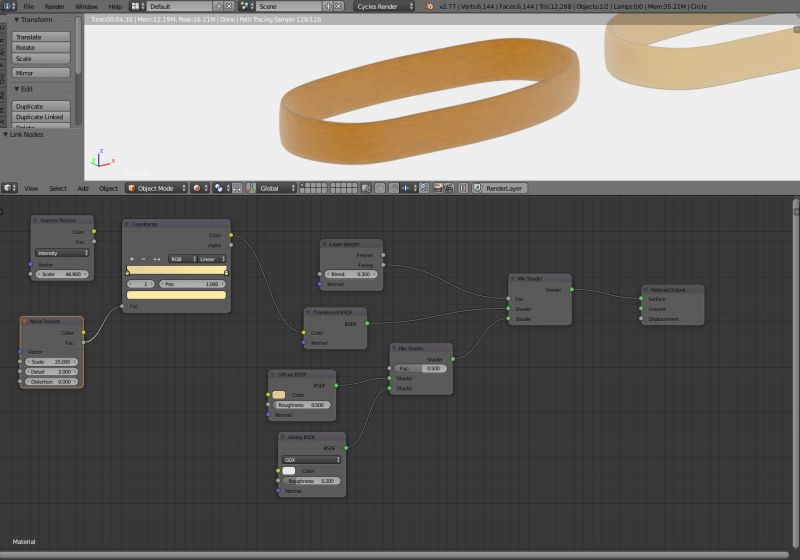Image resolution: width=800 pixels, height=560 pixels.
Task: Open the Voronoi Texture Intensity dropdown
Action: (x=62, y=253)
